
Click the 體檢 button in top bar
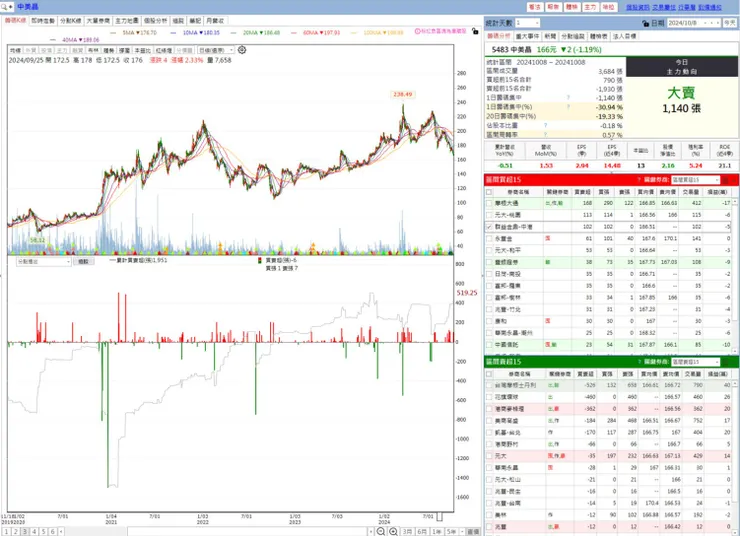[572, 7]
